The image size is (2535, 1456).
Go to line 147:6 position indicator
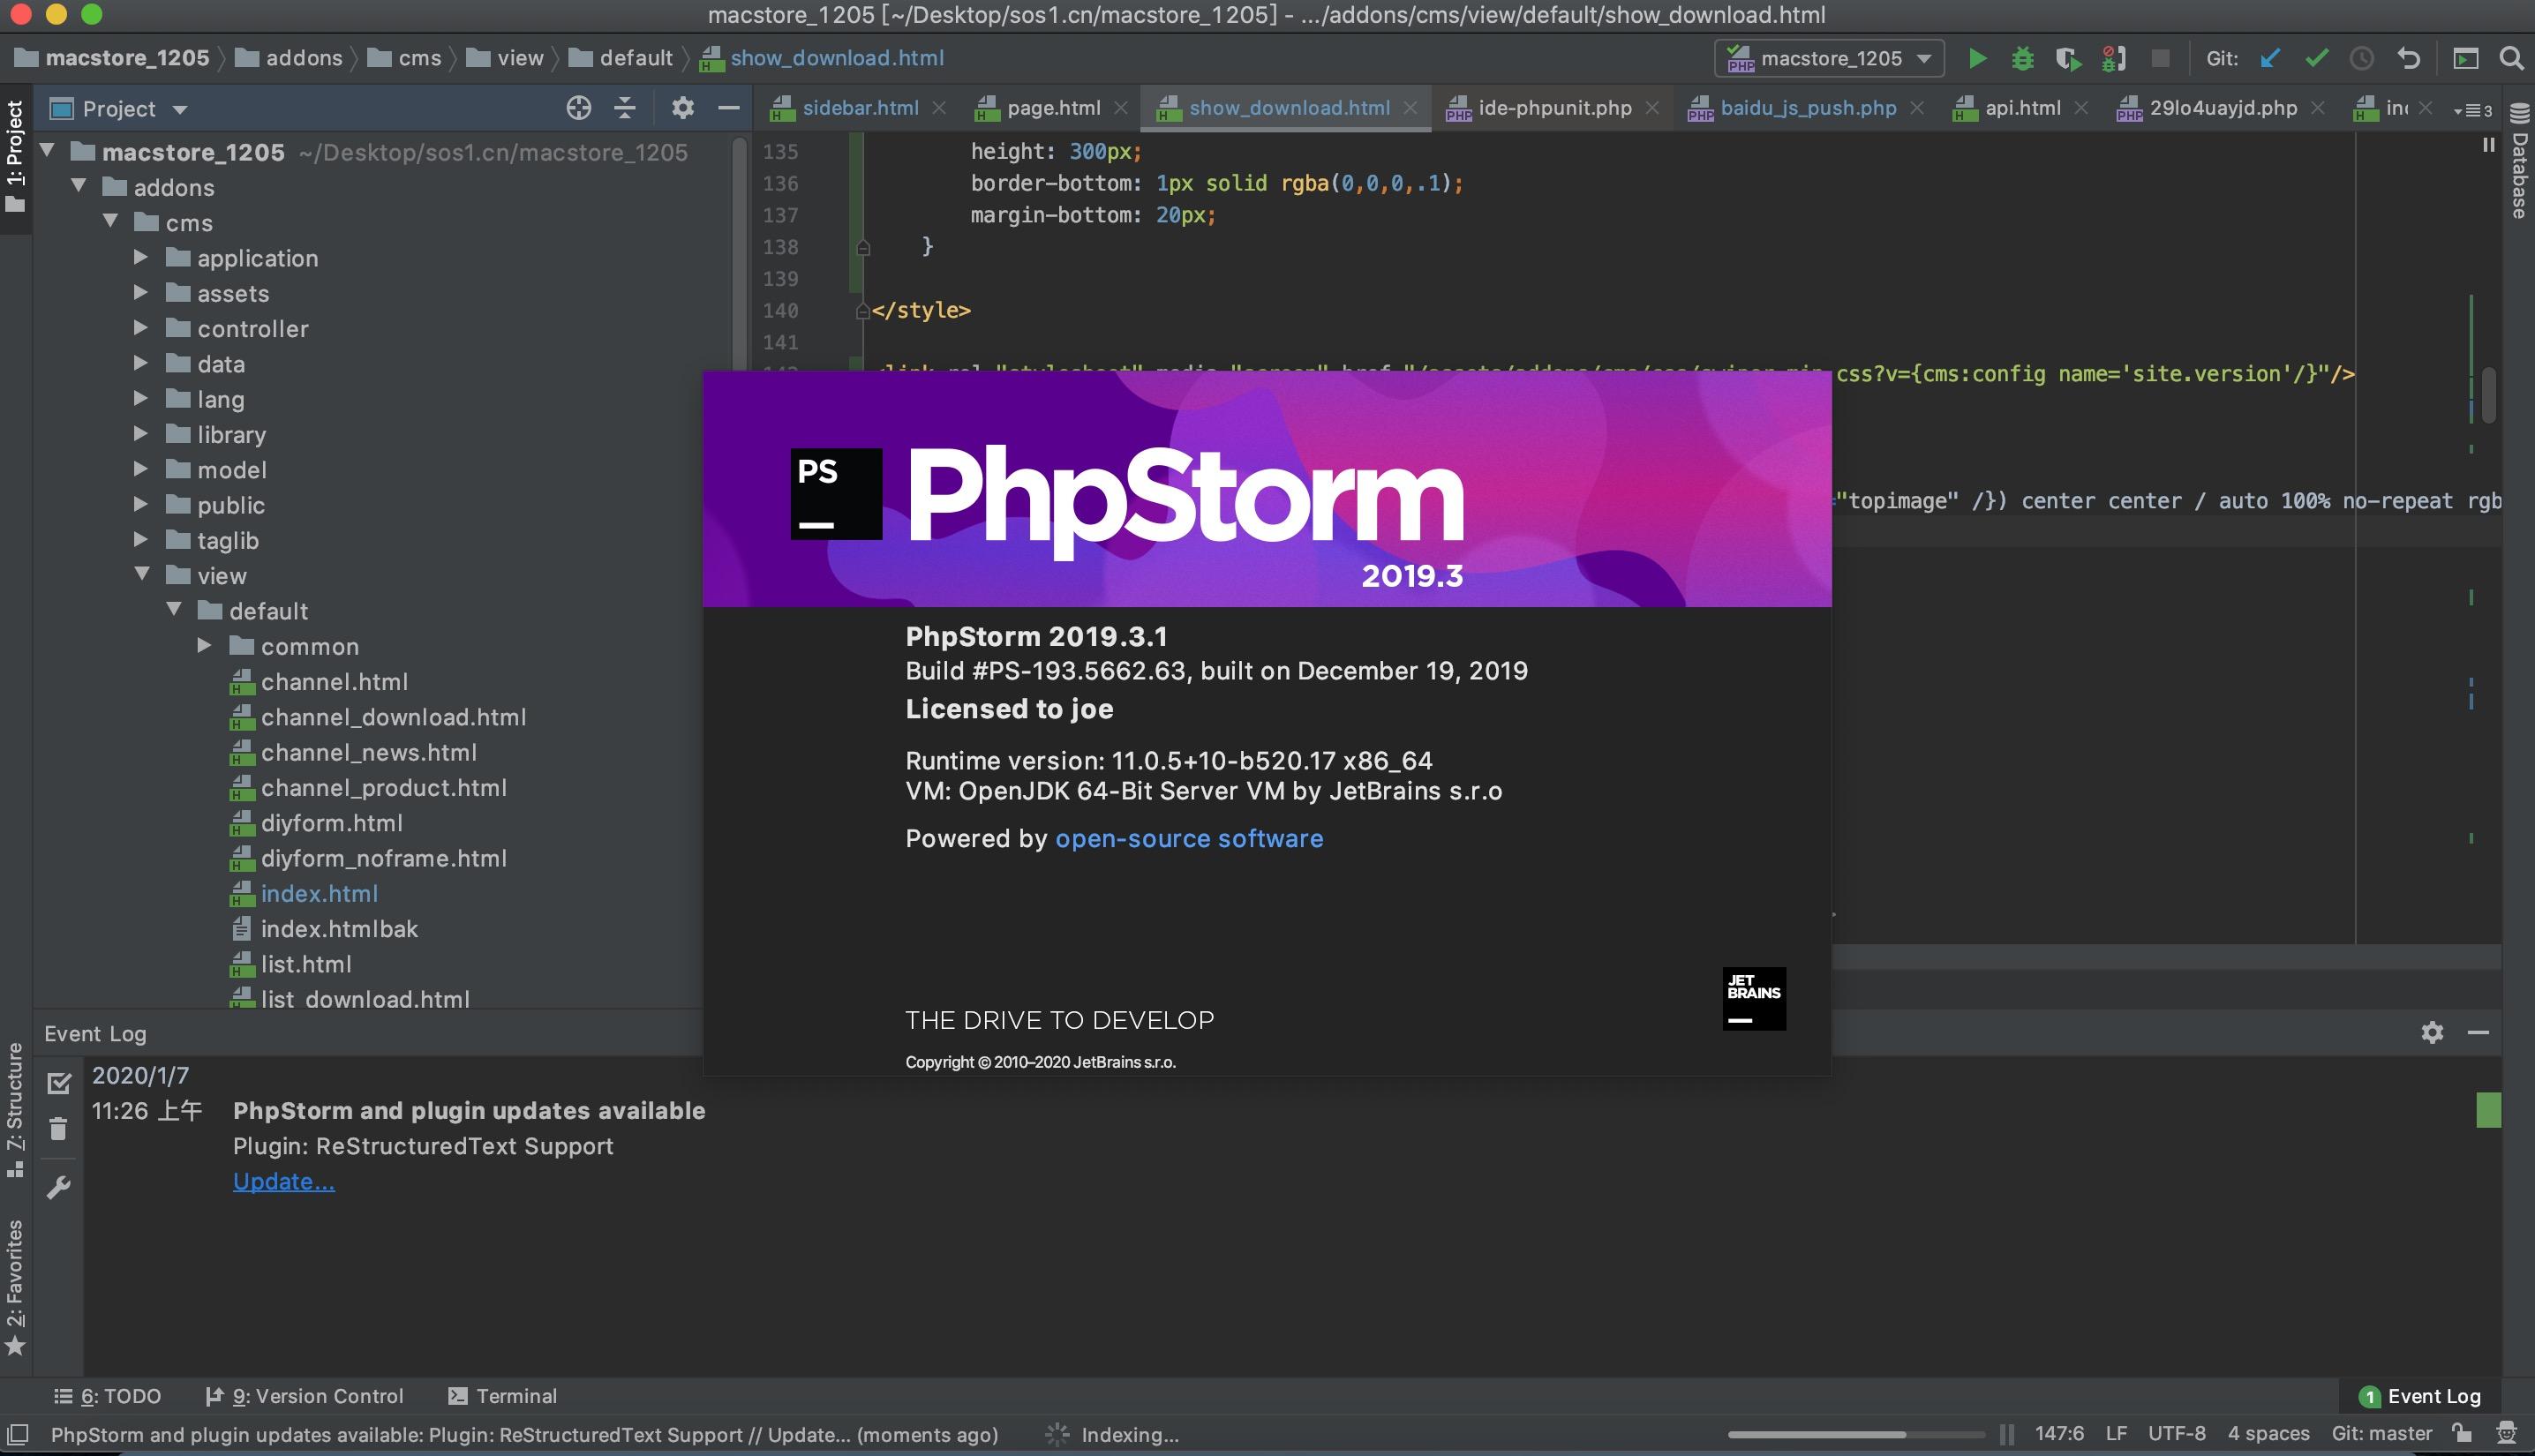click(2059, 1434)
